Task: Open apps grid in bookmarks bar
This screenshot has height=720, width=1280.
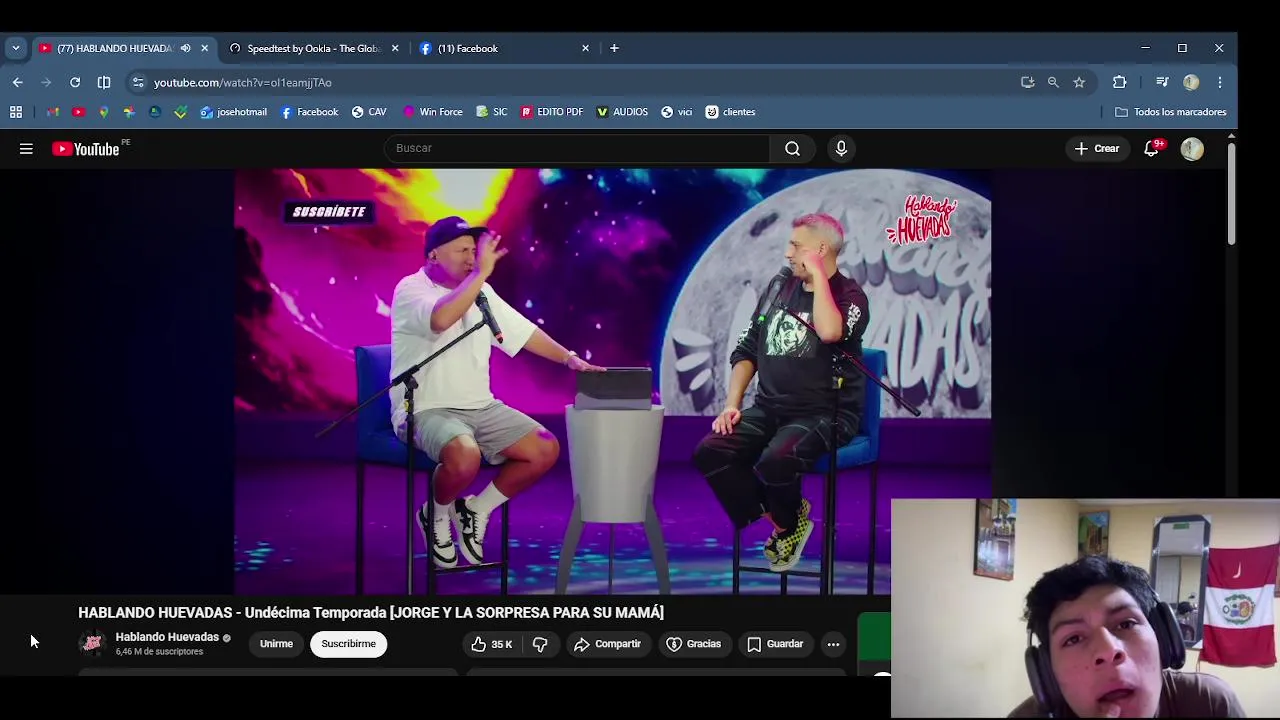Action: pos(16,112)
